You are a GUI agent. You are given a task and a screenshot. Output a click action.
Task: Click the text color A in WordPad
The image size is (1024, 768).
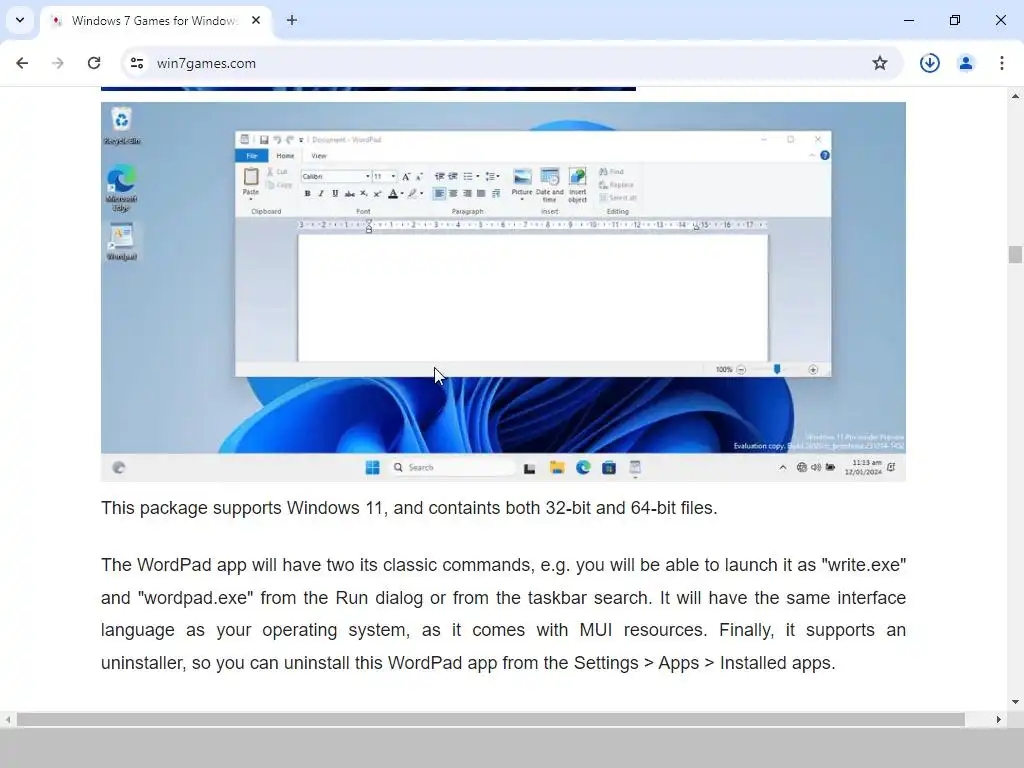(x=392, y=193)
